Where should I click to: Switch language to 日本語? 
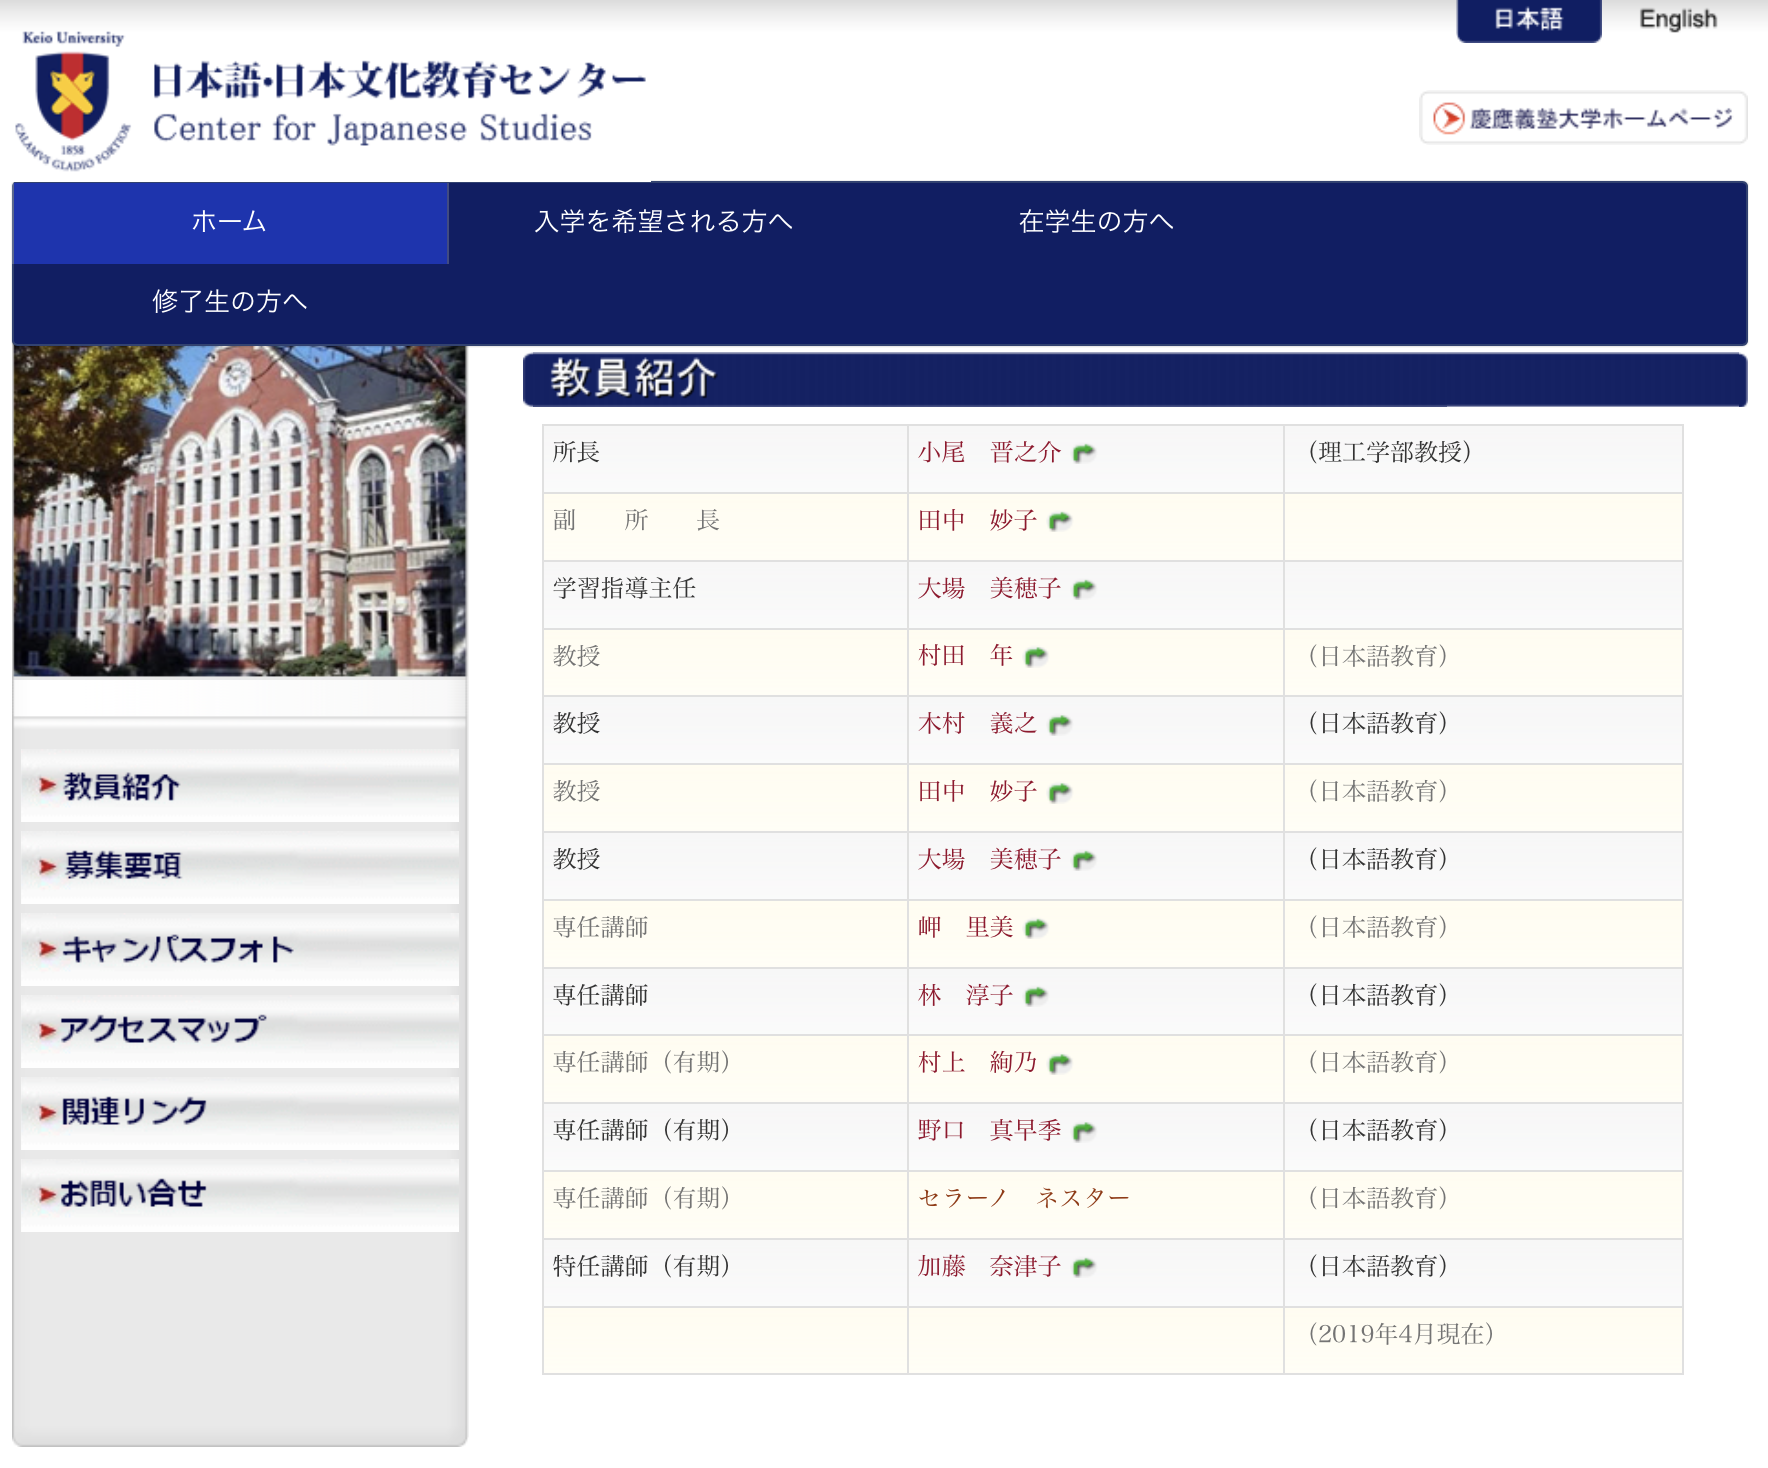point(1529,20)
